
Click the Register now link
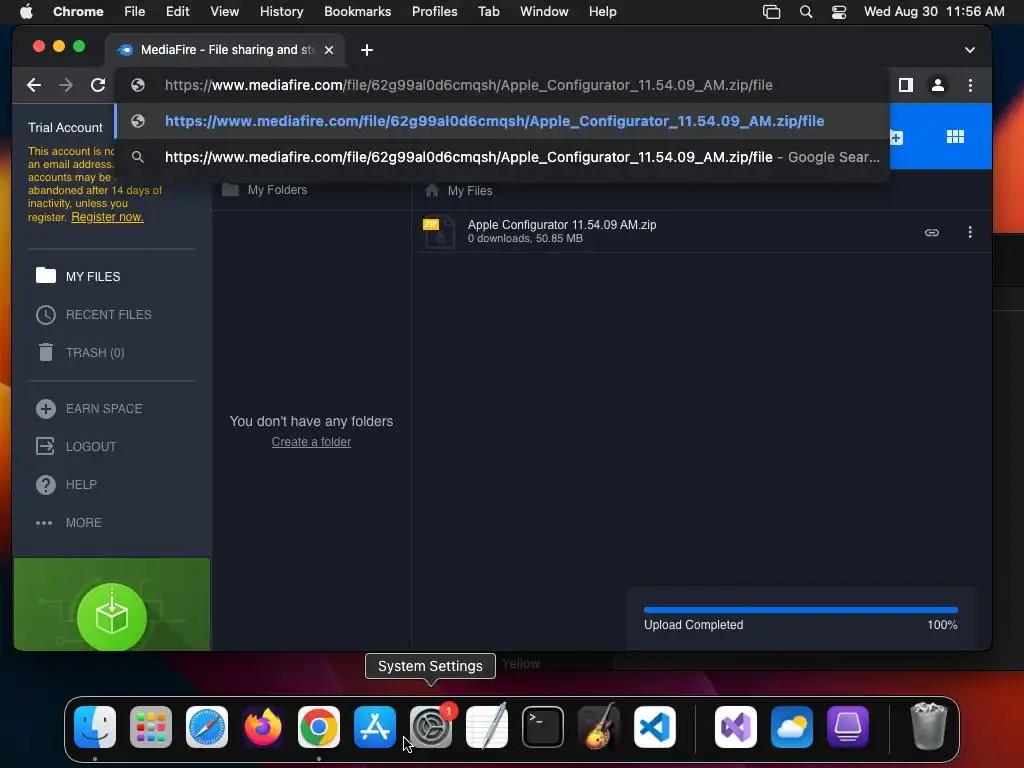point(107,217)
